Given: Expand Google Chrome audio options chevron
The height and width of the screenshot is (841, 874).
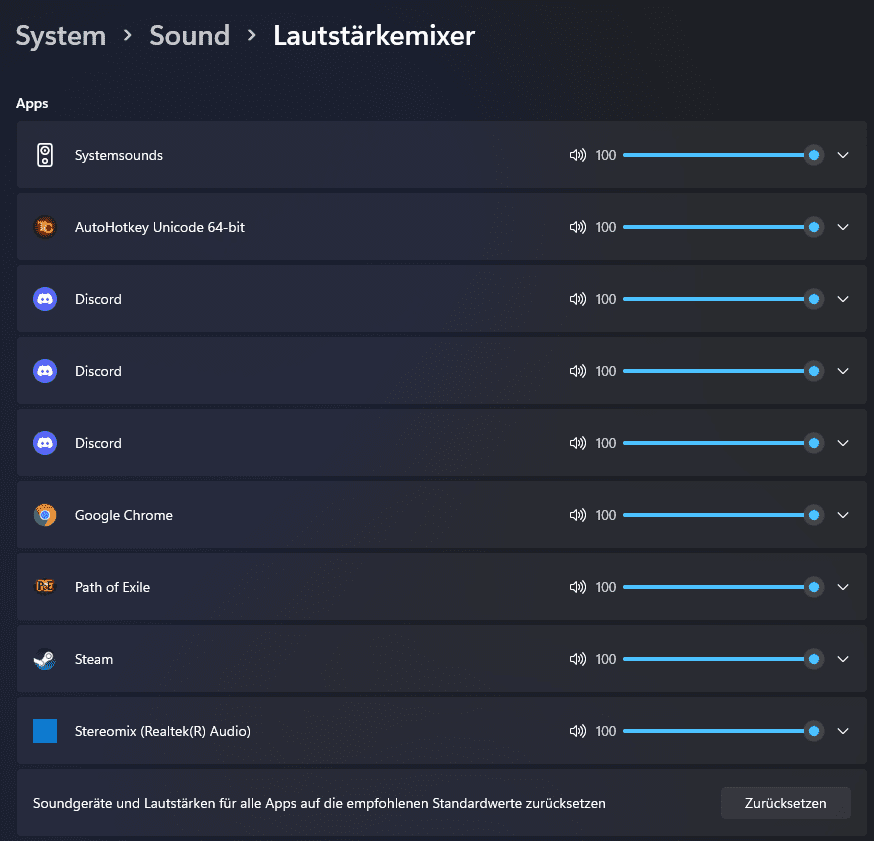Looking at the screenshot, I should tap(843, 515).
